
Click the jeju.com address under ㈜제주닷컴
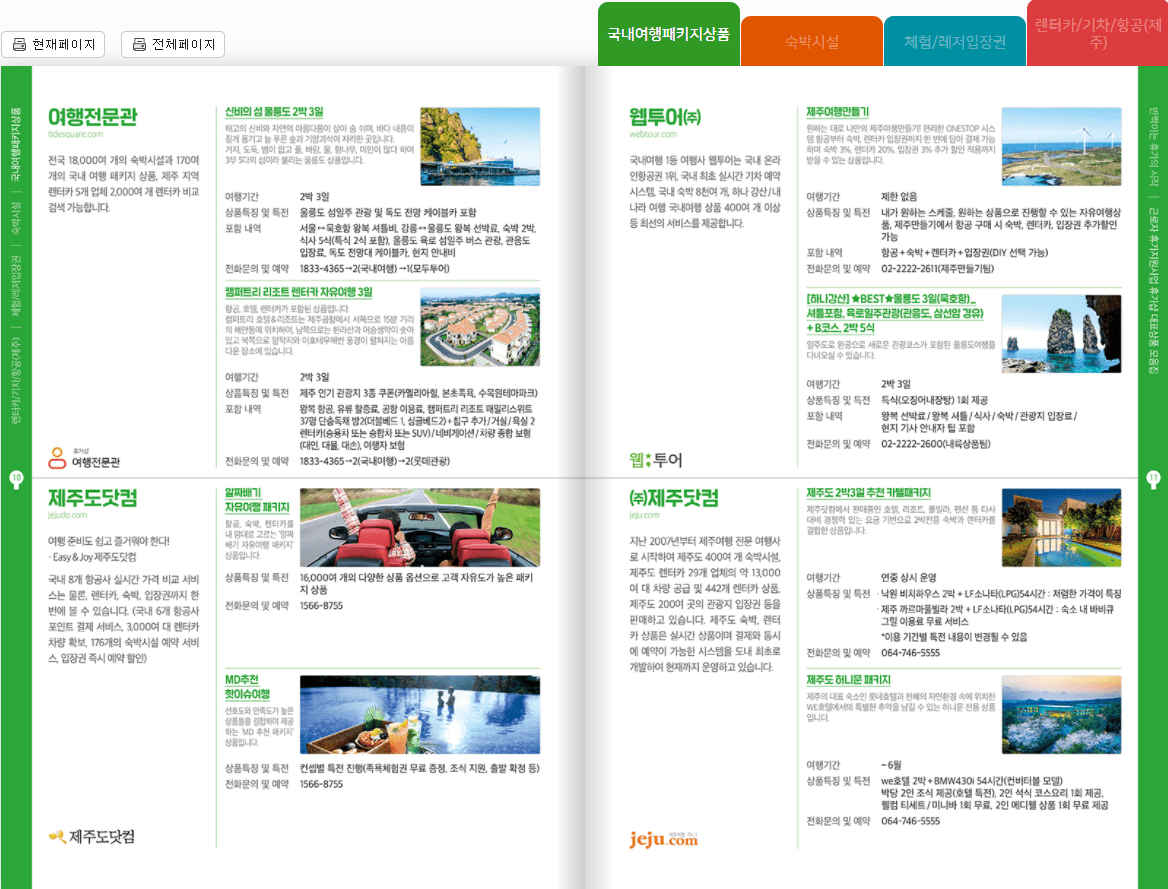click(644, 515)
